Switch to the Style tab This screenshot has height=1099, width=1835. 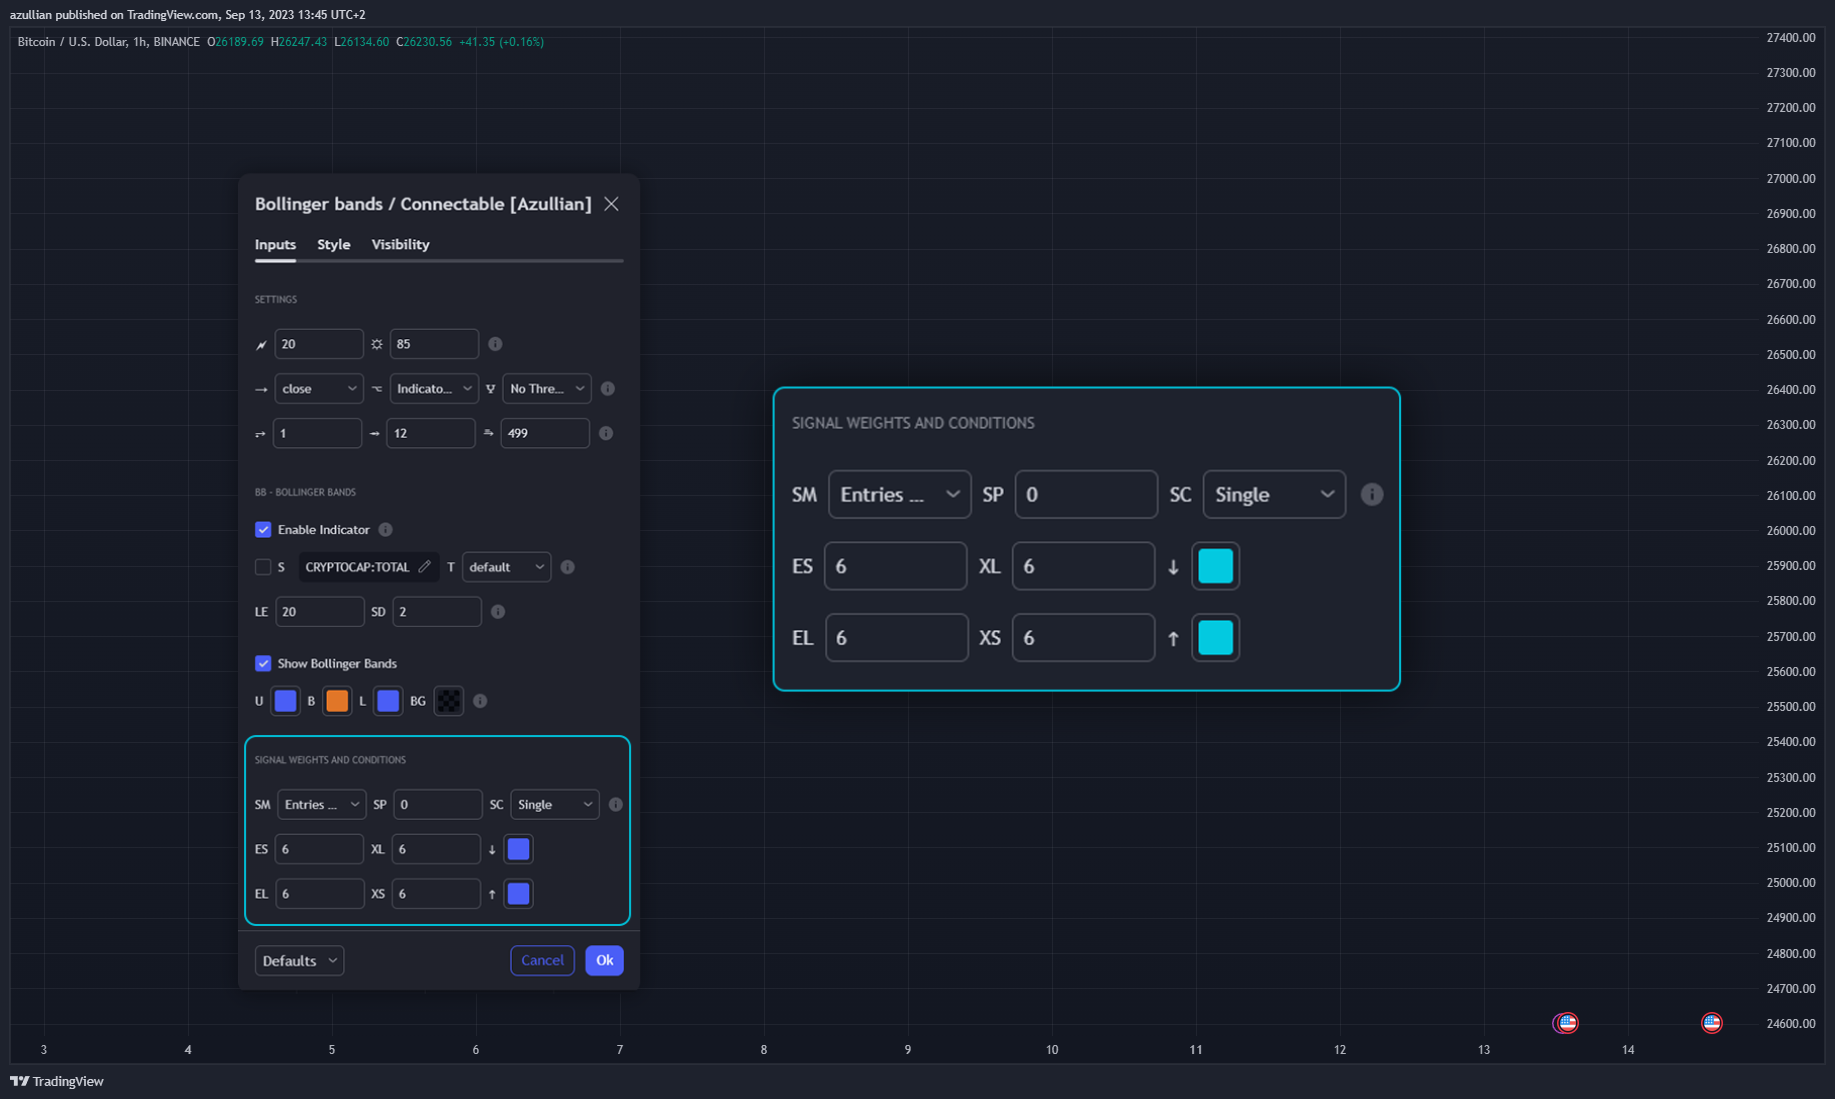333,244
